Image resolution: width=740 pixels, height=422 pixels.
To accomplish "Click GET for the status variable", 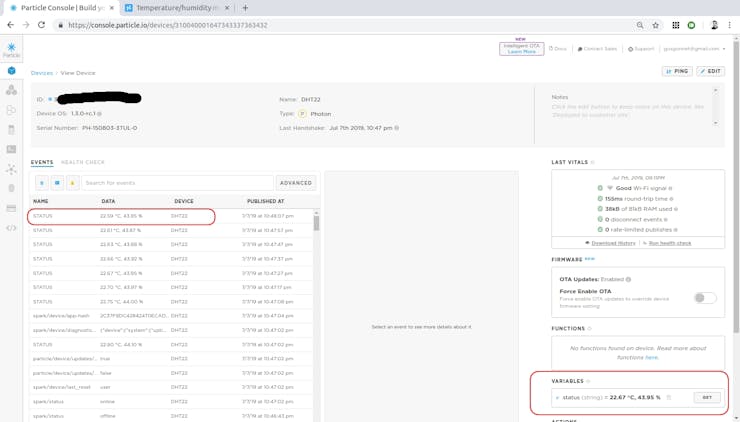I will click(707, 397).
